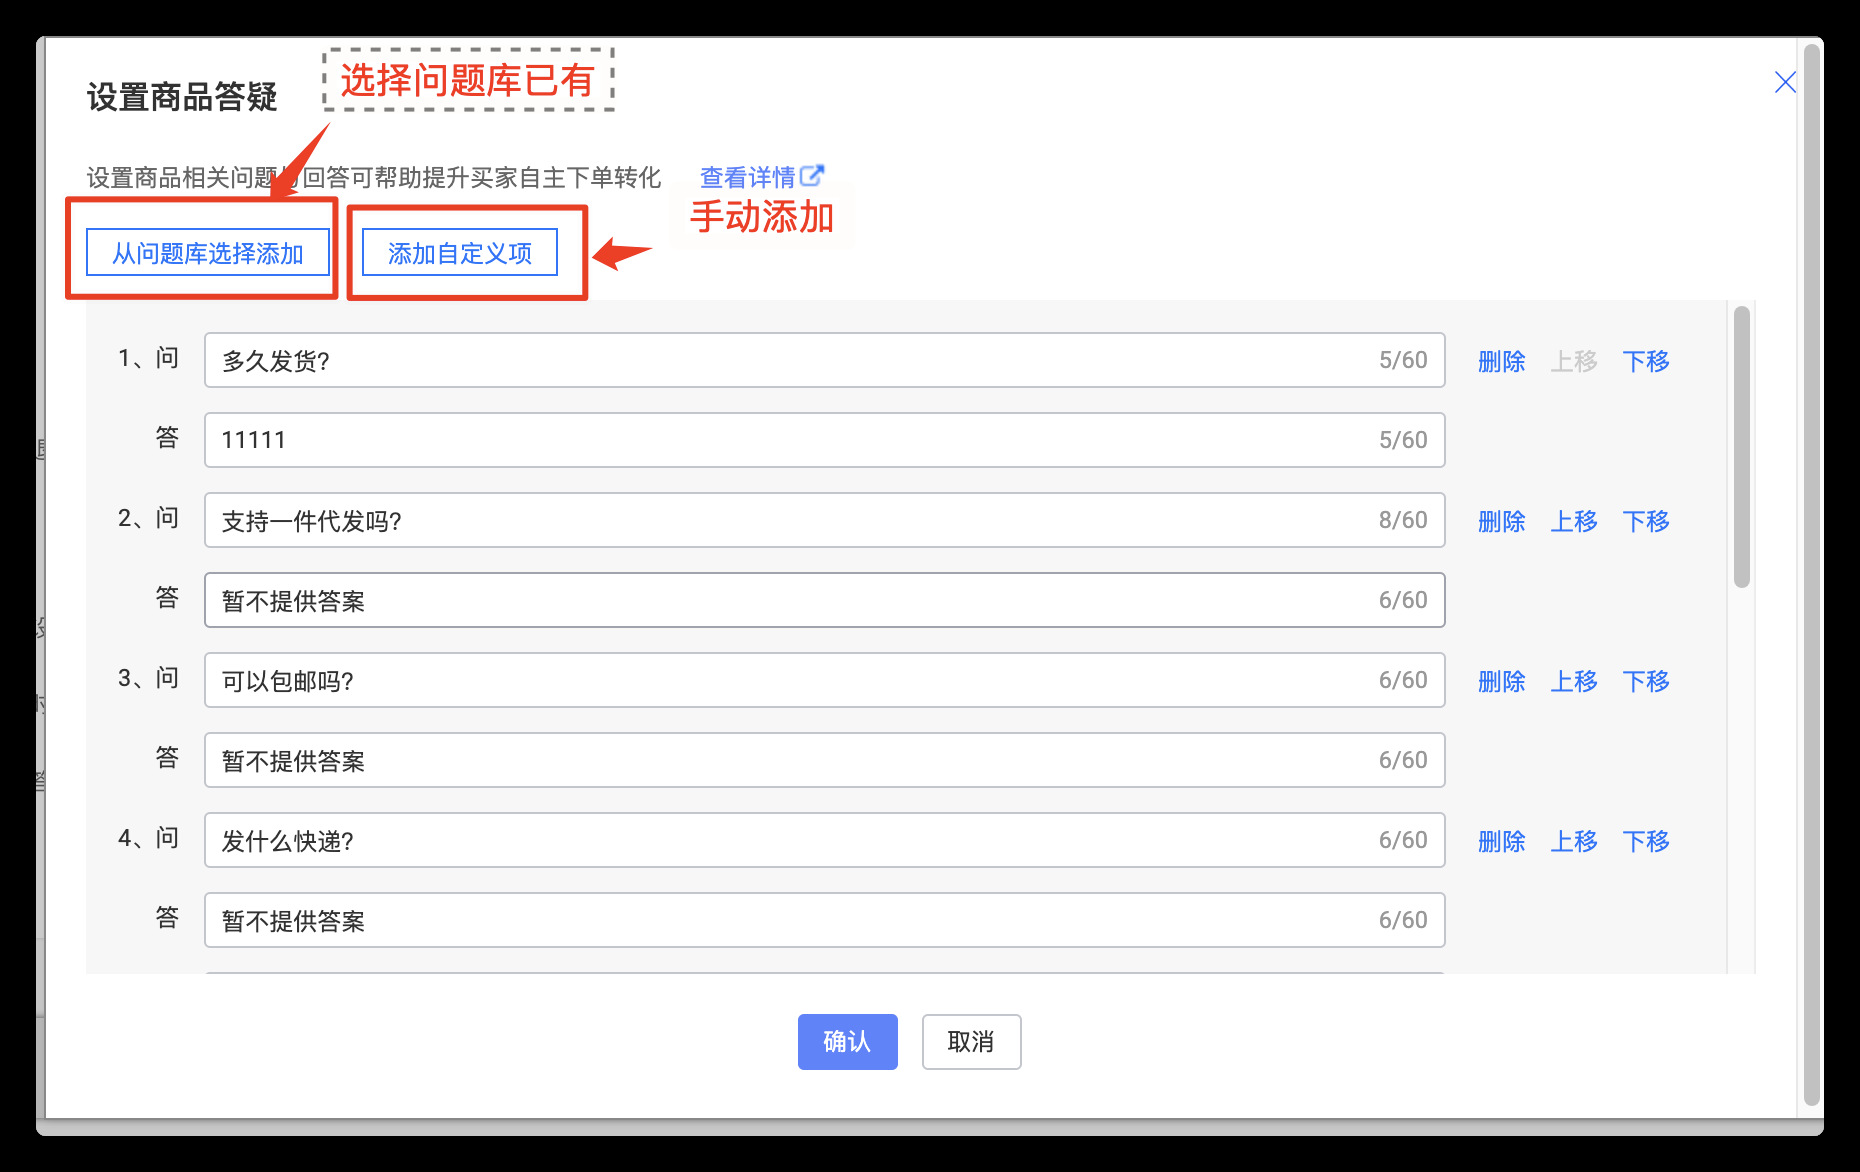1860x1172 pixels.
Task: Click the 从问题库选择添加 button
Action: point(208,253)
